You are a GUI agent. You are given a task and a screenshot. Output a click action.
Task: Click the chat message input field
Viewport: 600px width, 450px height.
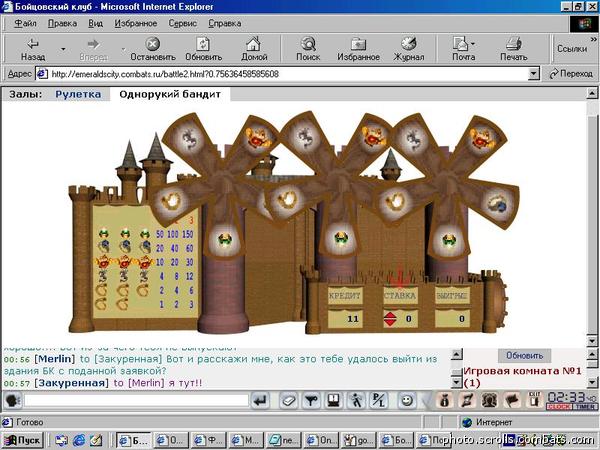[137, 401]
